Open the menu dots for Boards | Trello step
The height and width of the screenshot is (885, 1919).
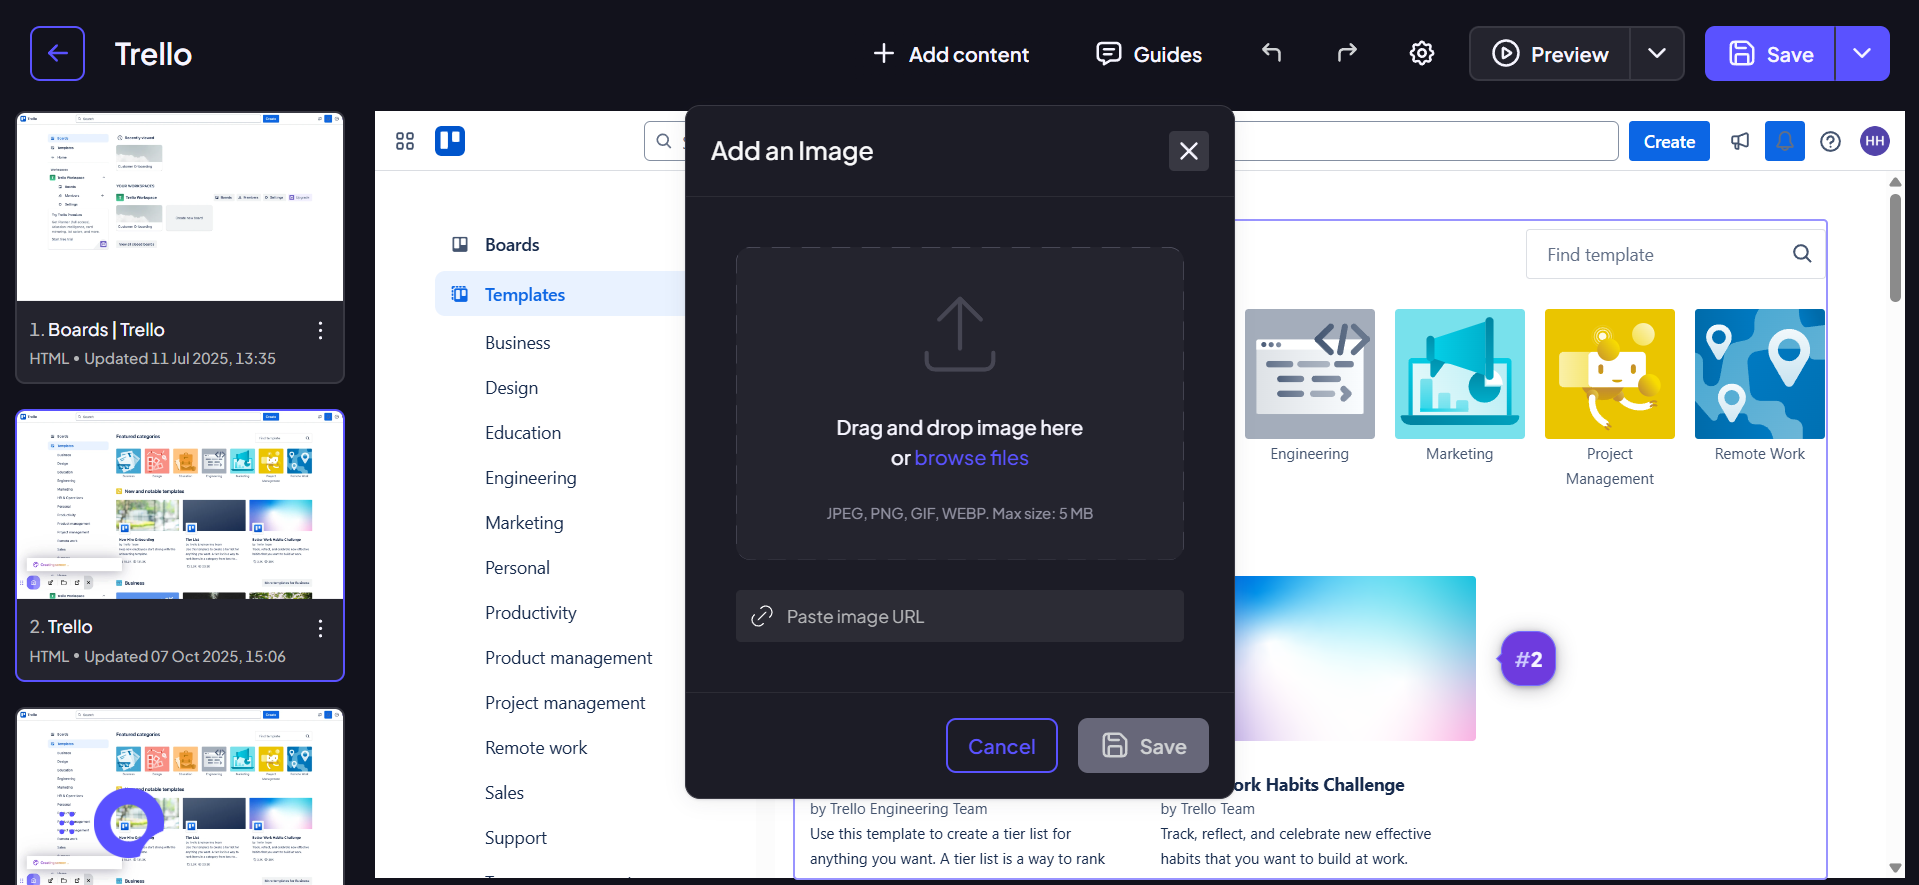[320, 330]
